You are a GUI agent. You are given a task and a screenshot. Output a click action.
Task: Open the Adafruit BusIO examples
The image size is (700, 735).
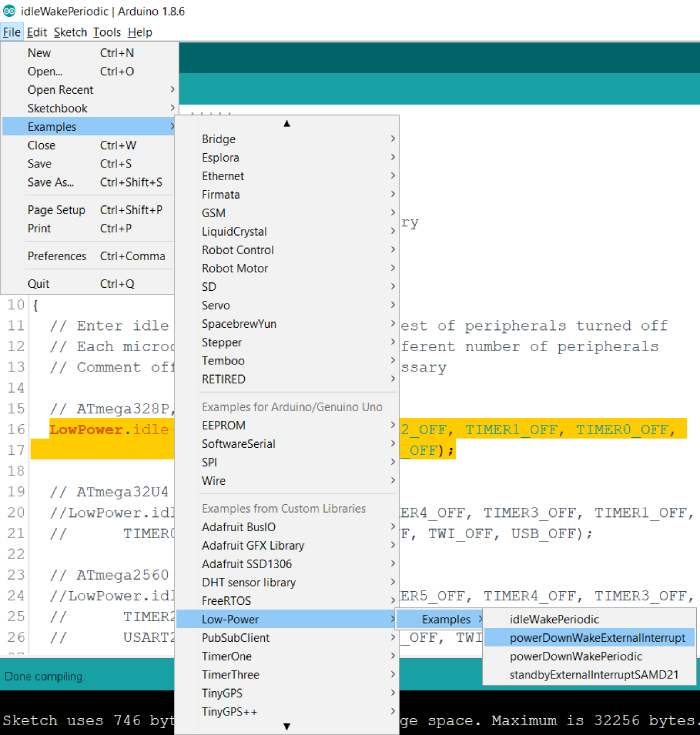[287, 527]
